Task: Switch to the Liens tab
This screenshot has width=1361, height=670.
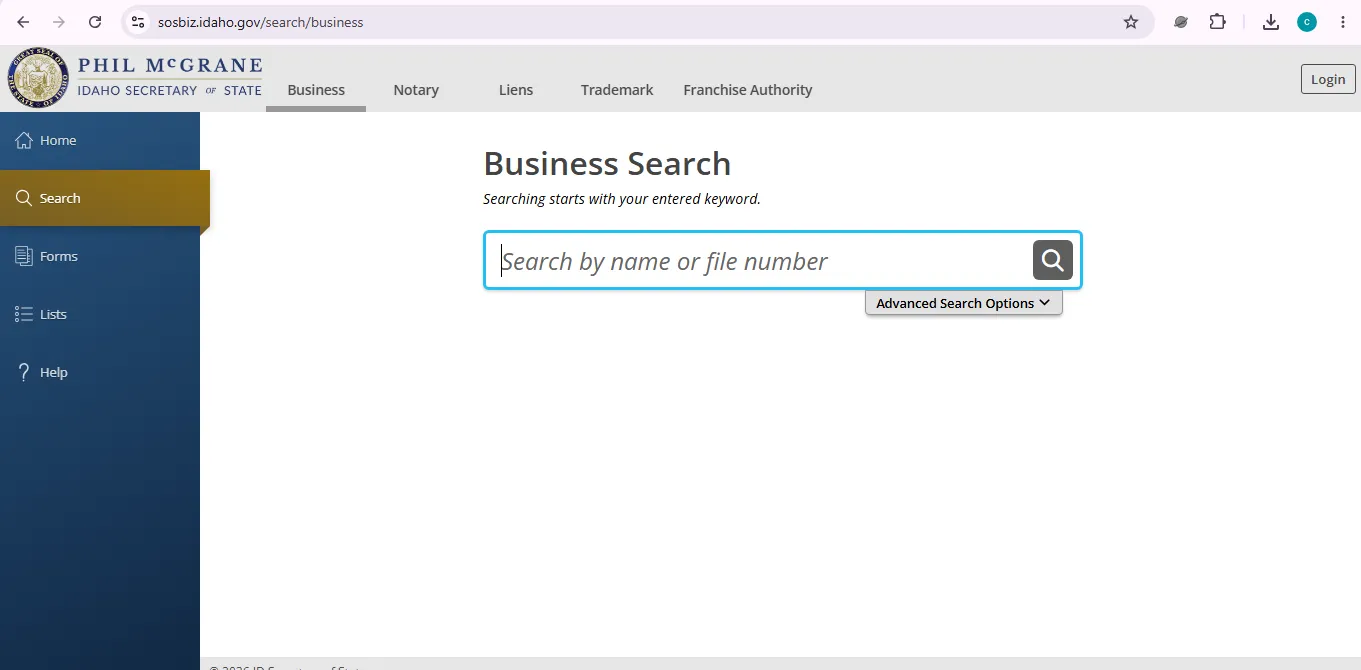Action: (x=516, y=90)
